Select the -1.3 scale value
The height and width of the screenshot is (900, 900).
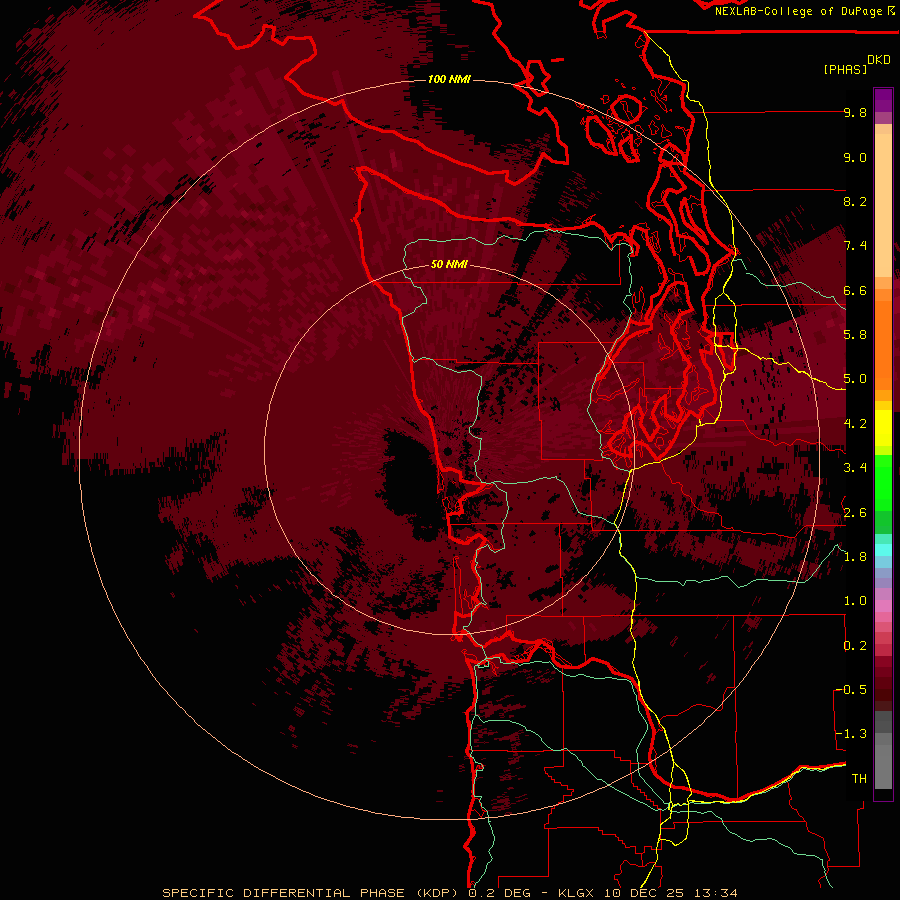(852, 734)
